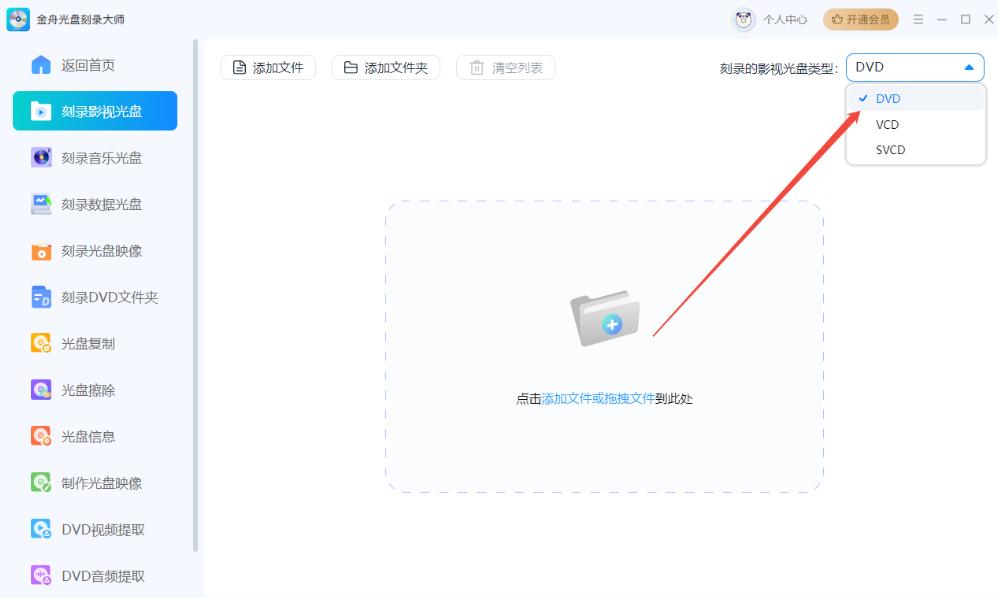Open the 刻录音乐光盘 music disc icon
The width and height of the screenshot is (998, 598).
[41, 157]
